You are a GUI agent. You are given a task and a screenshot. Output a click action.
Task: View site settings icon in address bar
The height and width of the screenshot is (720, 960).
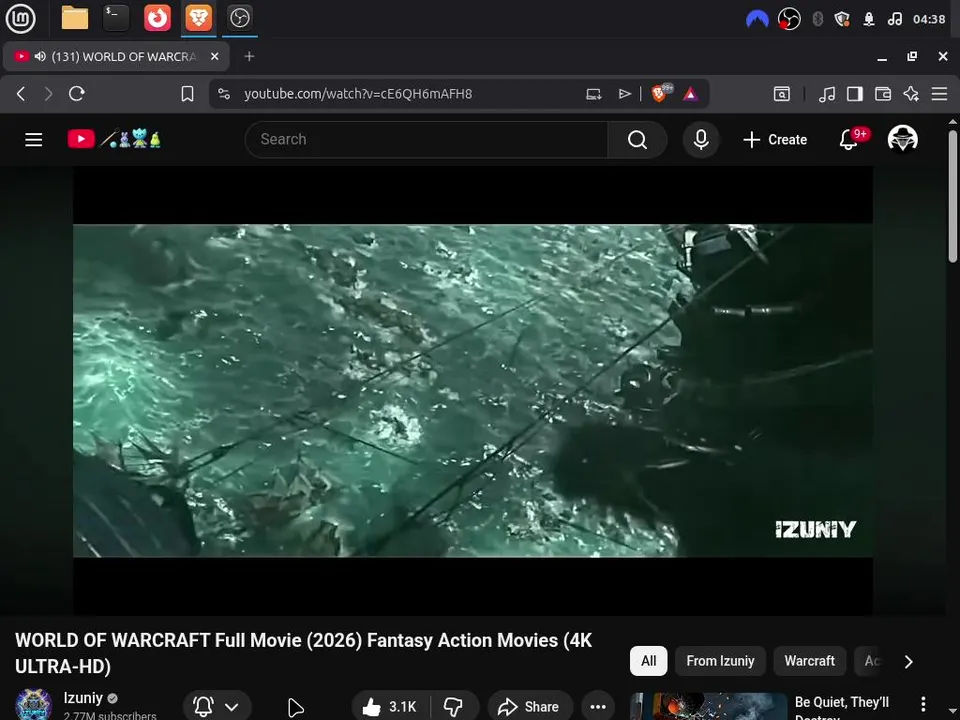click(224, 94)
